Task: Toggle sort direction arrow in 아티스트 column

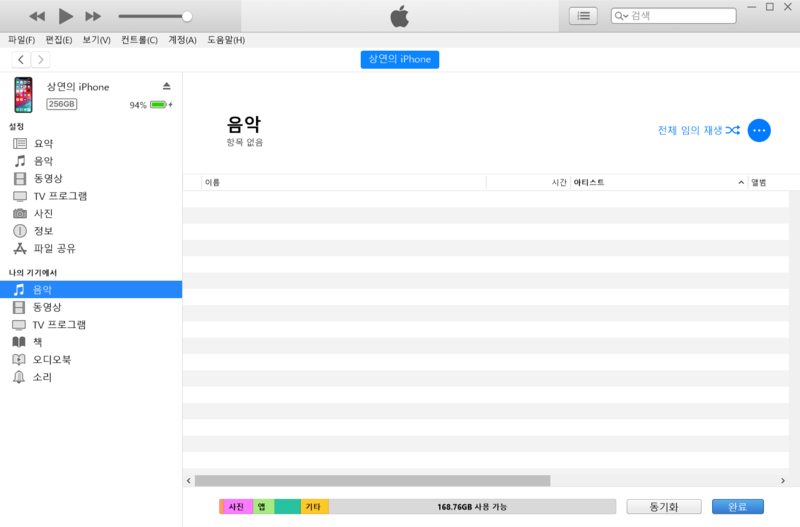Action: pyautogui.click(x=741, y=182)
